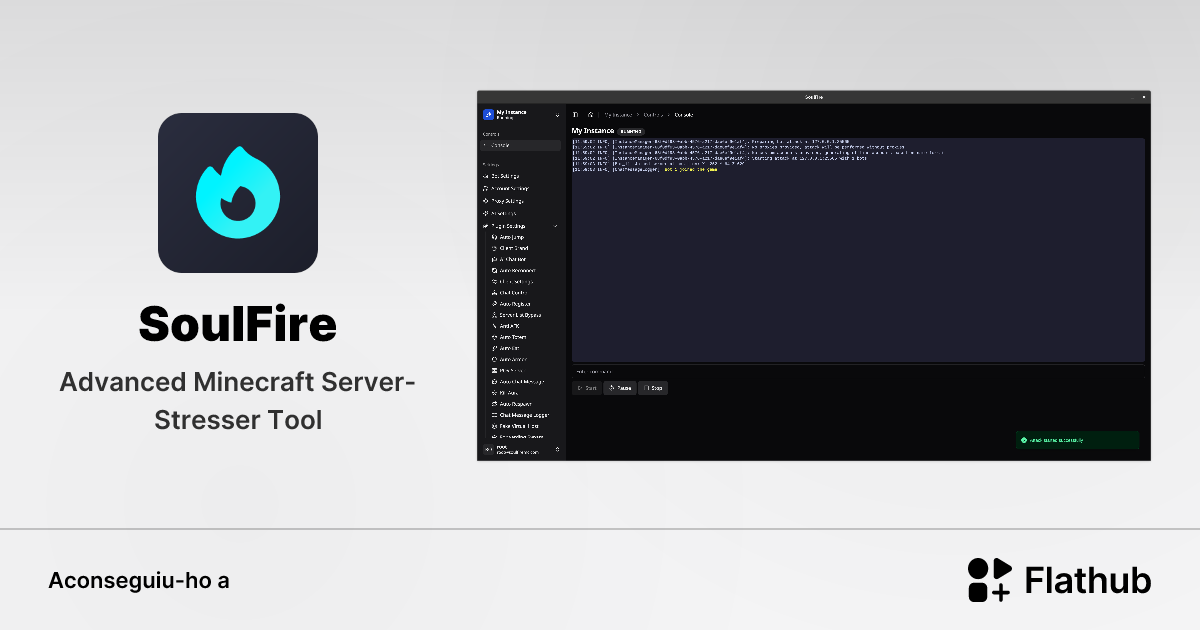This screenshot has width=1200, height=630.
Task: Open Proxy Settings
Action: [514, 200]
